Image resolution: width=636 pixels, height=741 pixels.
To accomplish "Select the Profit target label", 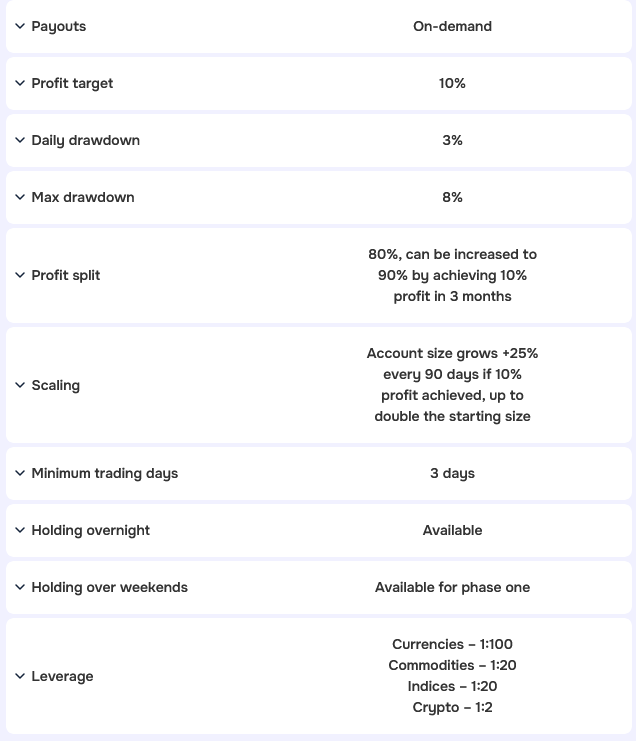I will pyautogui.click(x=72, y=83).
